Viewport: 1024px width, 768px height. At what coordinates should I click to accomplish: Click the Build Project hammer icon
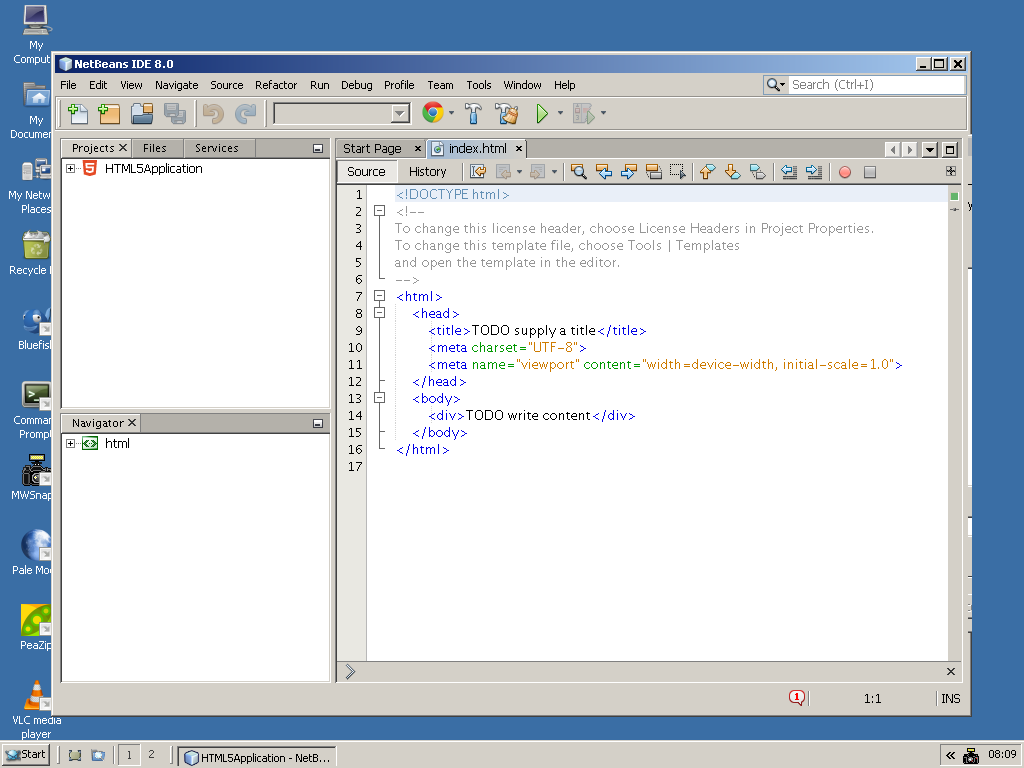475,114
